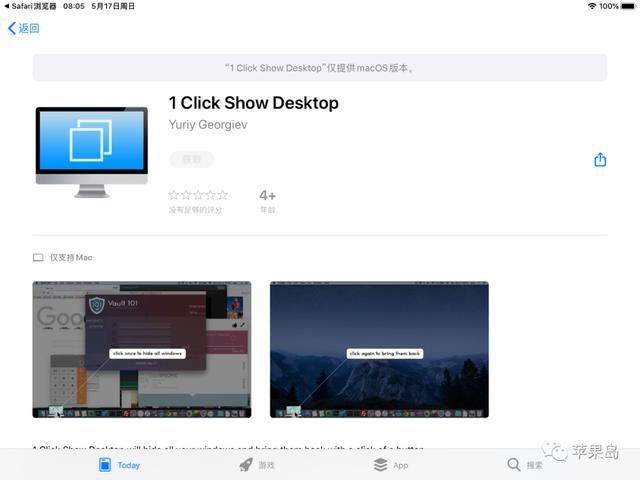Tap the Mac monitor icon beside 仅支持Mac
The height and width of the screenshot is (480, 640).
click(x=38, y=258)
